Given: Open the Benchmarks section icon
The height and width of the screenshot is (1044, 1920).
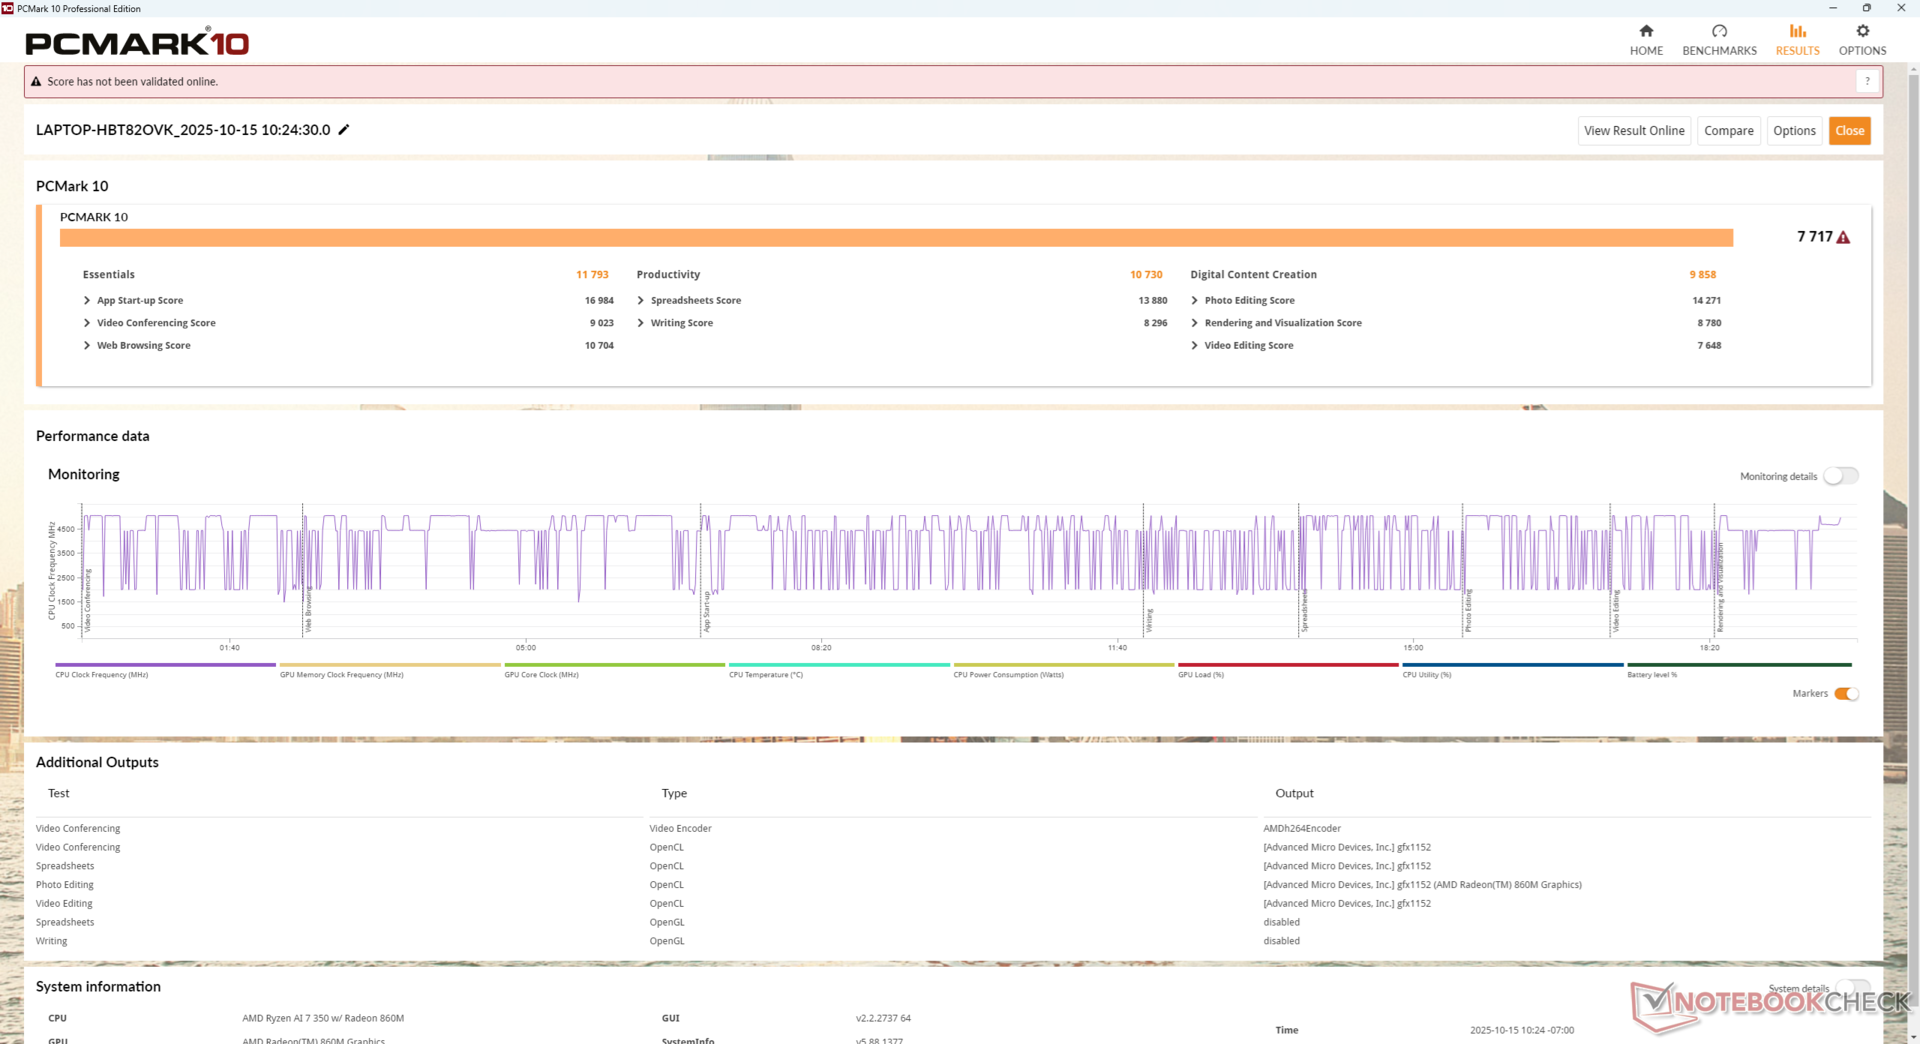Looking at the screenshot, I should tap(1719, 31).
